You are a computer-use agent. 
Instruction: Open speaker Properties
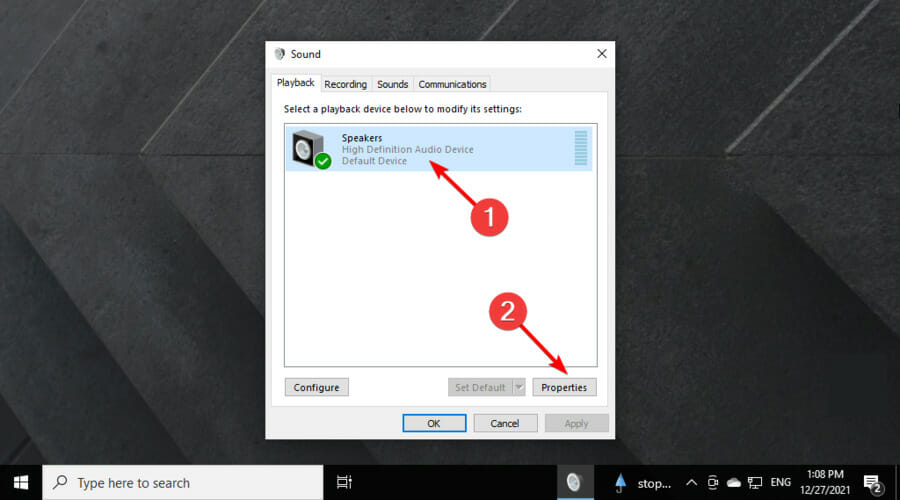564,387
